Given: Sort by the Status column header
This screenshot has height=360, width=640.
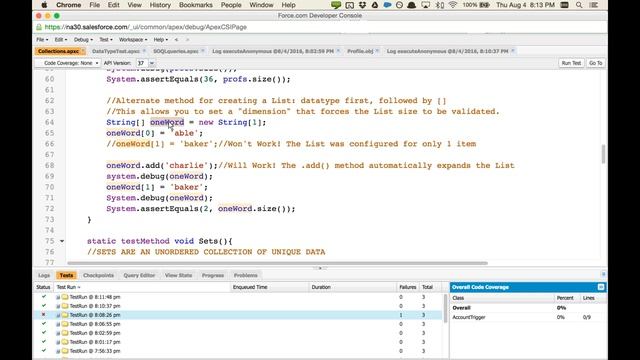Looking at the screenshot, I should [x=43, y=287].
